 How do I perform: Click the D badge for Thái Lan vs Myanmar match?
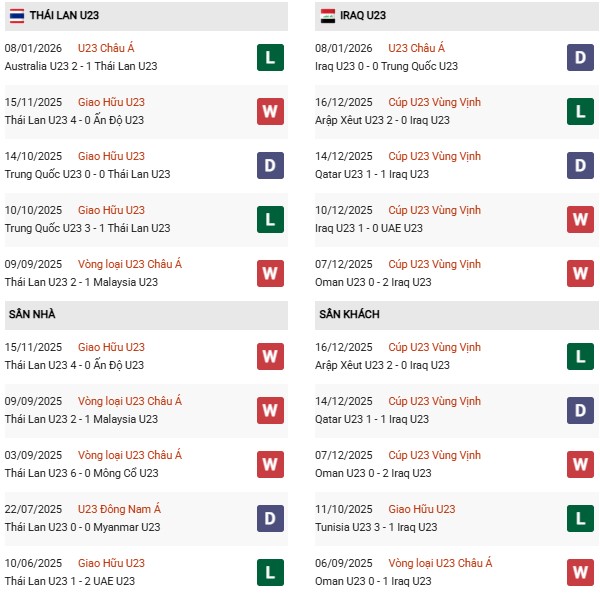(x=270, y=518)
